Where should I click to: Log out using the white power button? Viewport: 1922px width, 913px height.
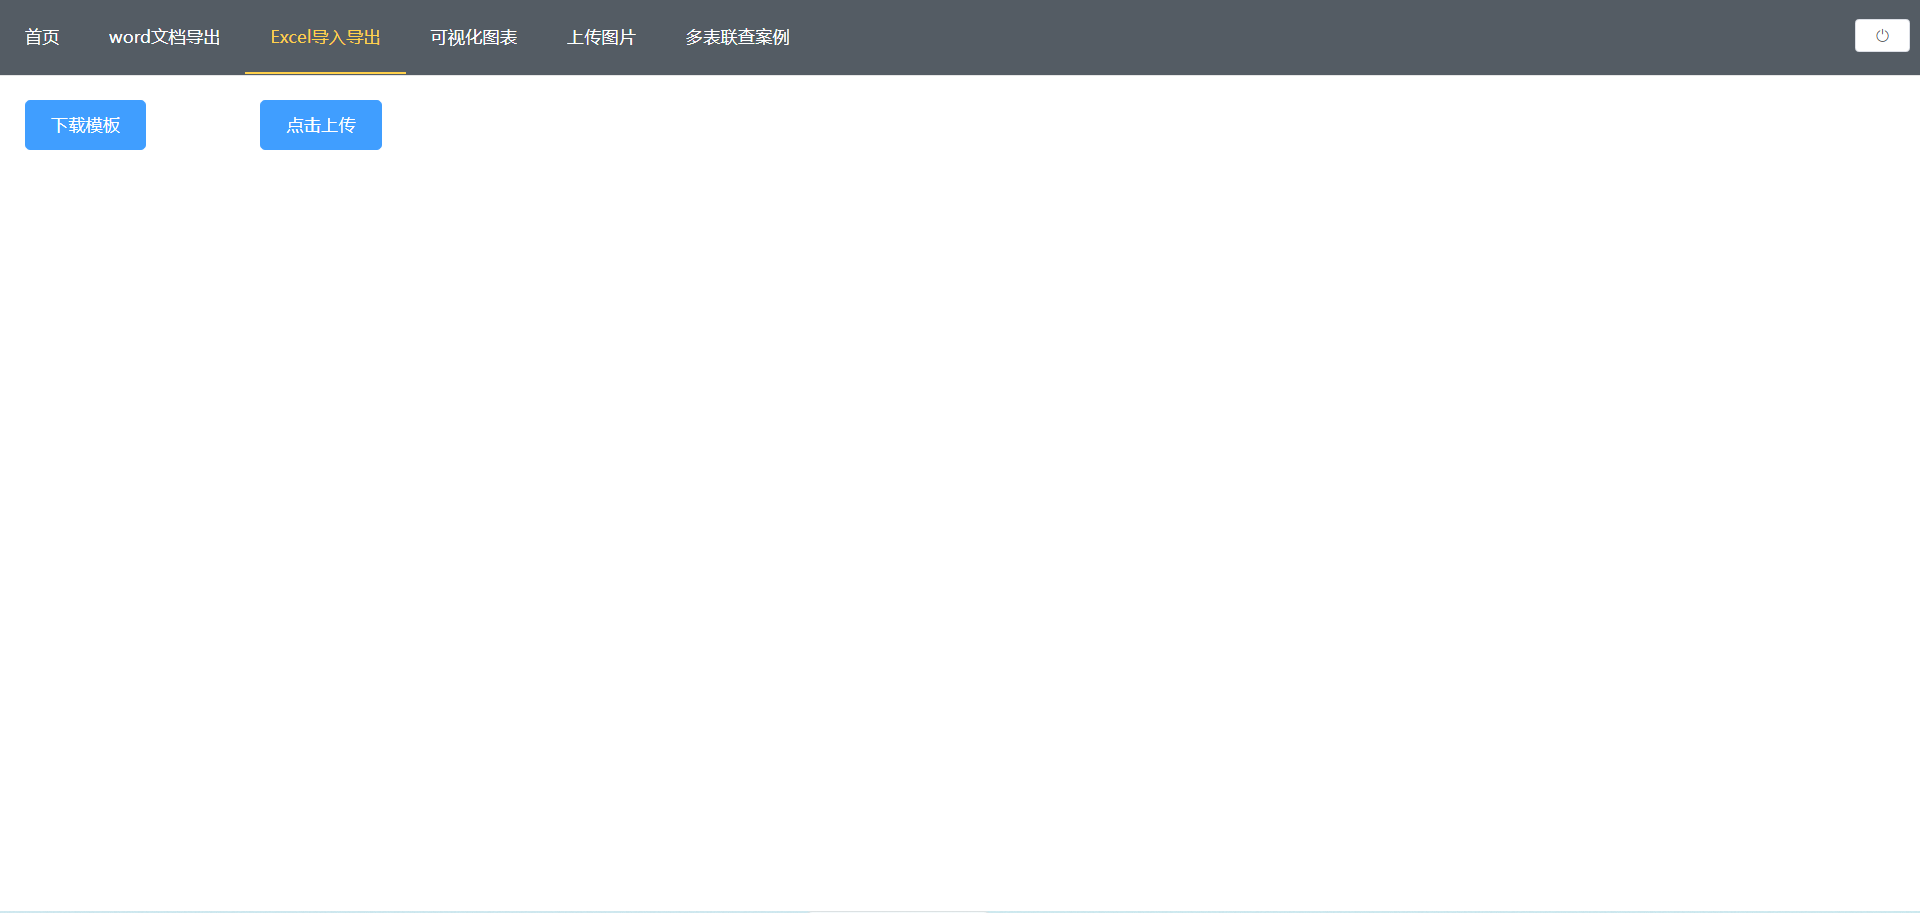(x=1881, y=36)
